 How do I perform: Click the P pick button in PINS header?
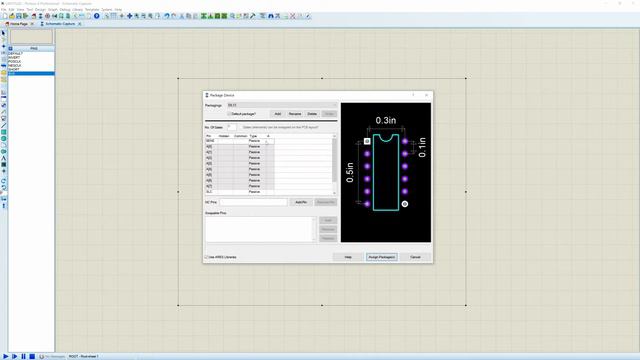coord(11,49)
